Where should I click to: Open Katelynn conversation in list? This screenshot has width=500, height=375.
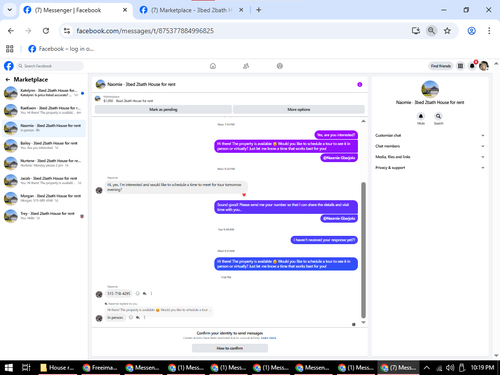[44, 93]
